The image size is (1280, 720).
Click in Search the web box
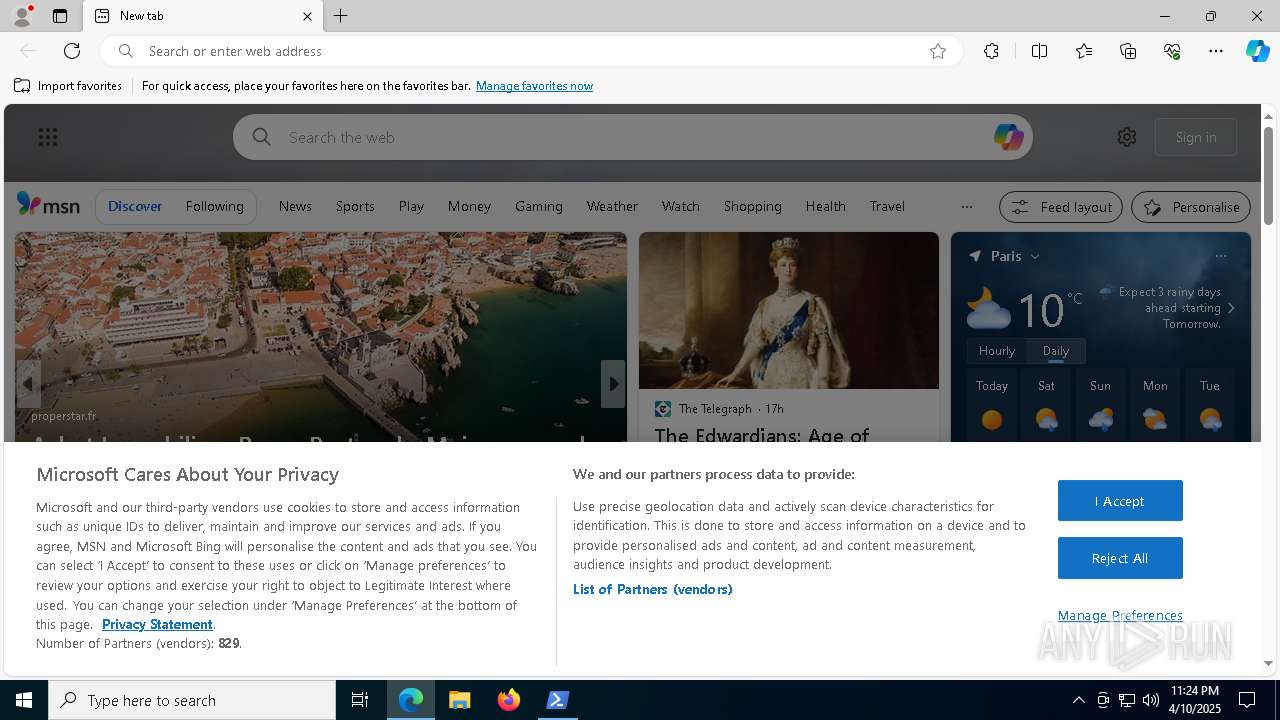pyautogui.click(x=632, y=137)
